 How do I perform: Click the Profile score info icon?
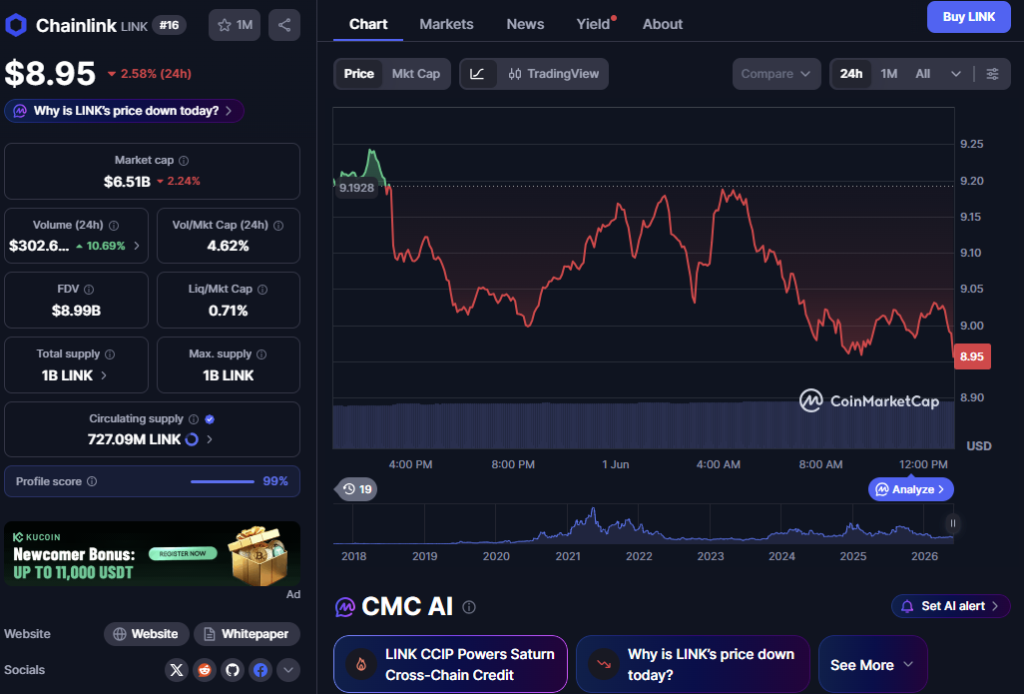click(x=92, y=481)
